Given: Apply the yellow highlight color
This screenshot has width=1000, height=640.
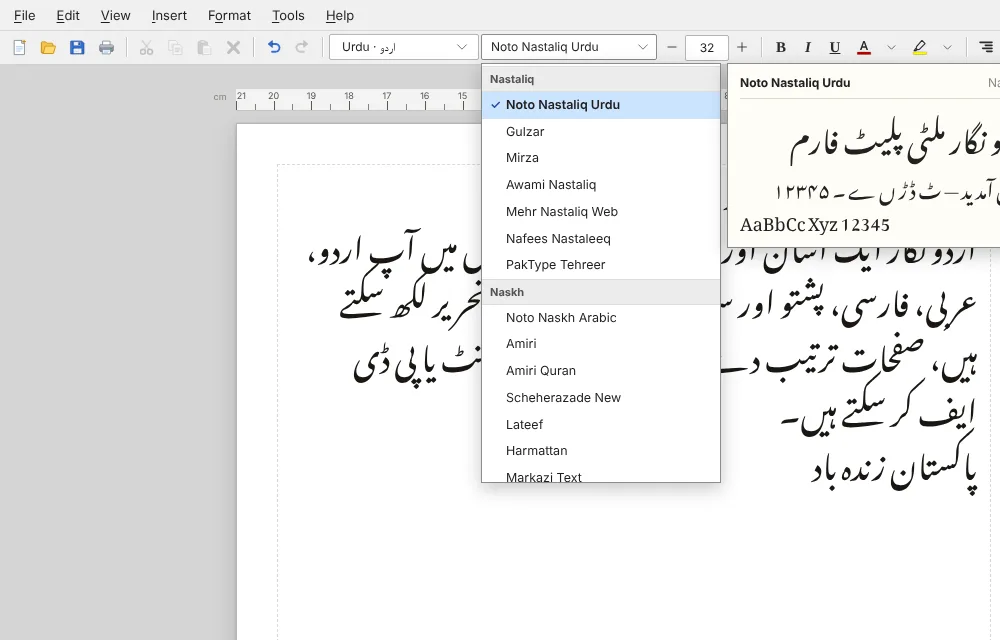Looking at the screenshot, I should tap(920, 47).
